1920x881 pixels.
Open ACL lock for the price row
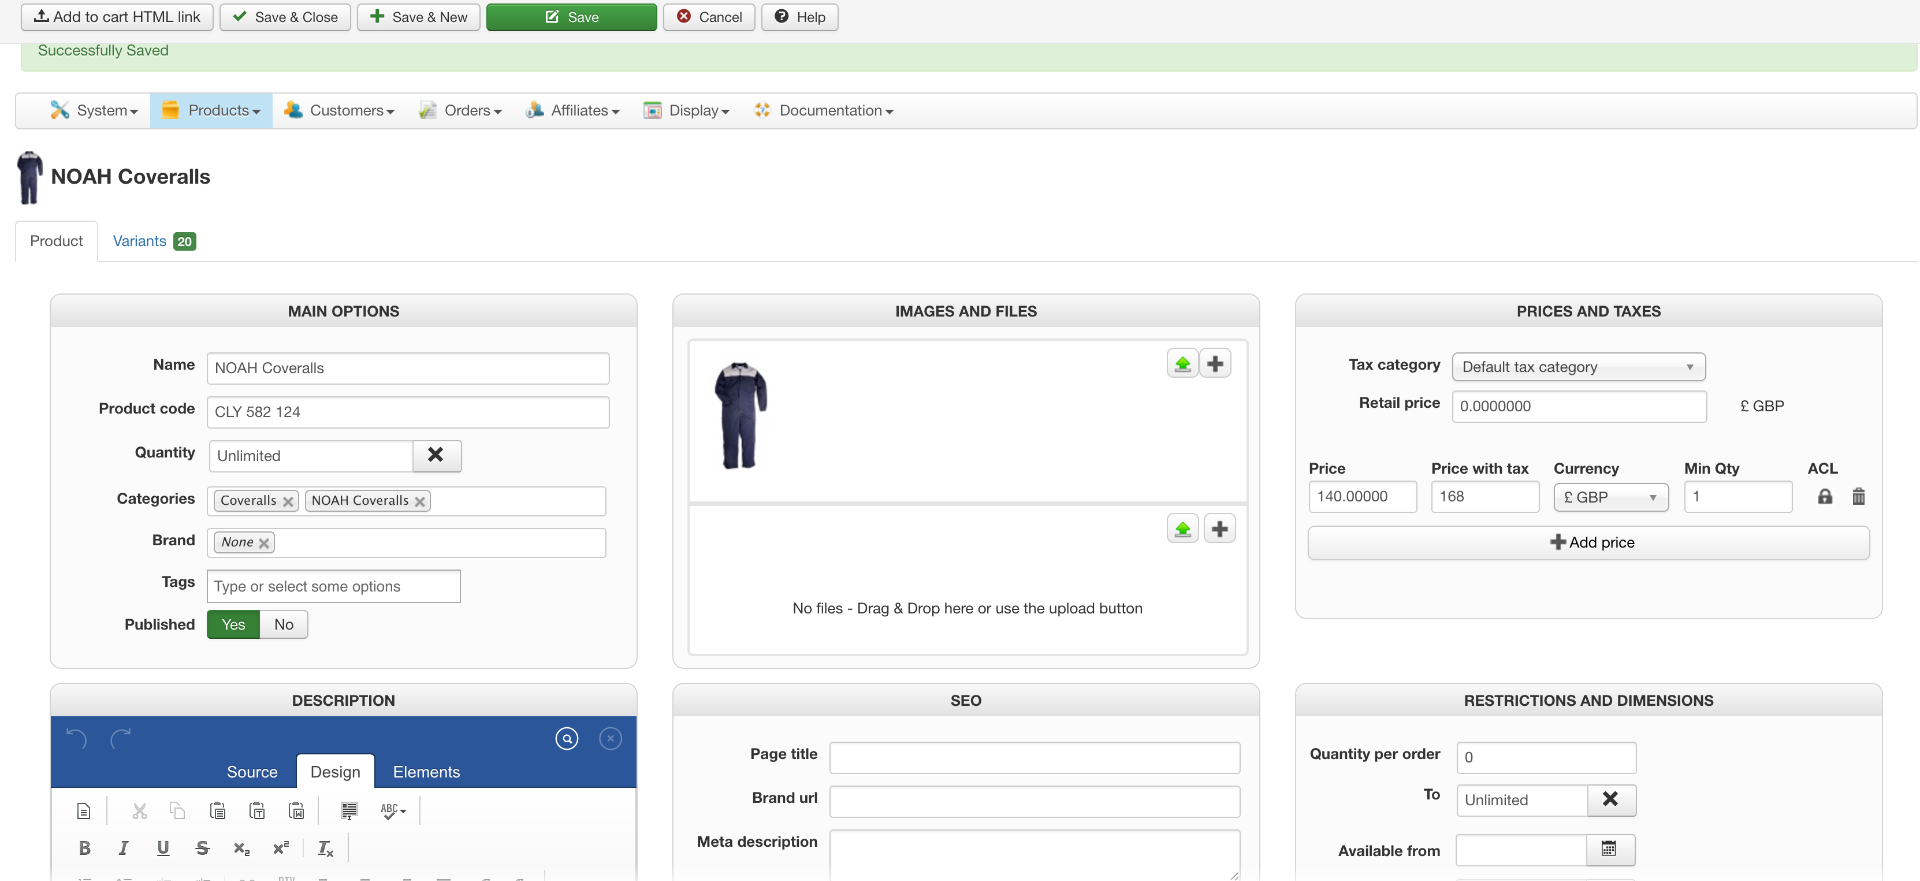1825,497
